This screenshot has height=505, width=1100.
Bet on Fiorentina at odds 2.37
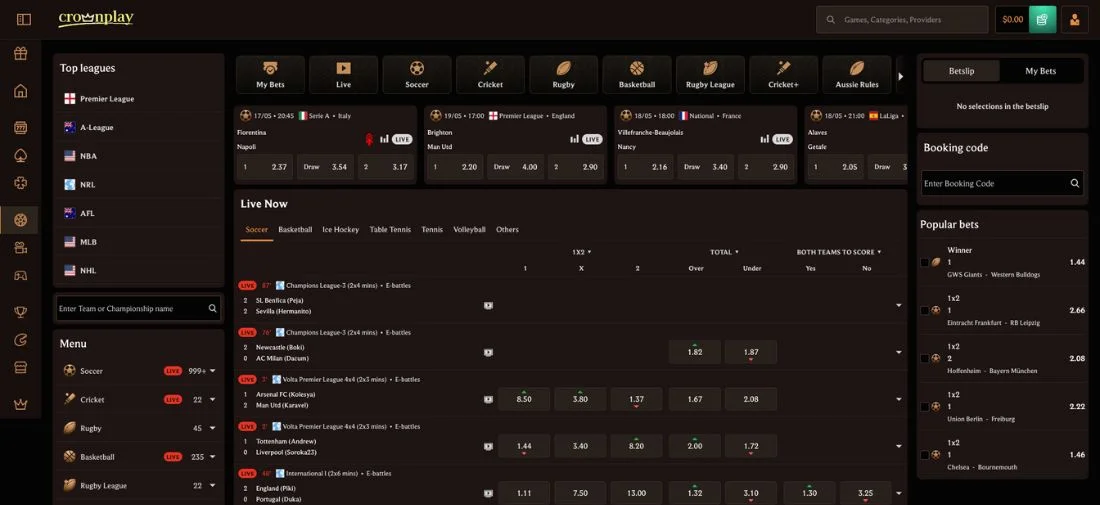click(265, 167)
